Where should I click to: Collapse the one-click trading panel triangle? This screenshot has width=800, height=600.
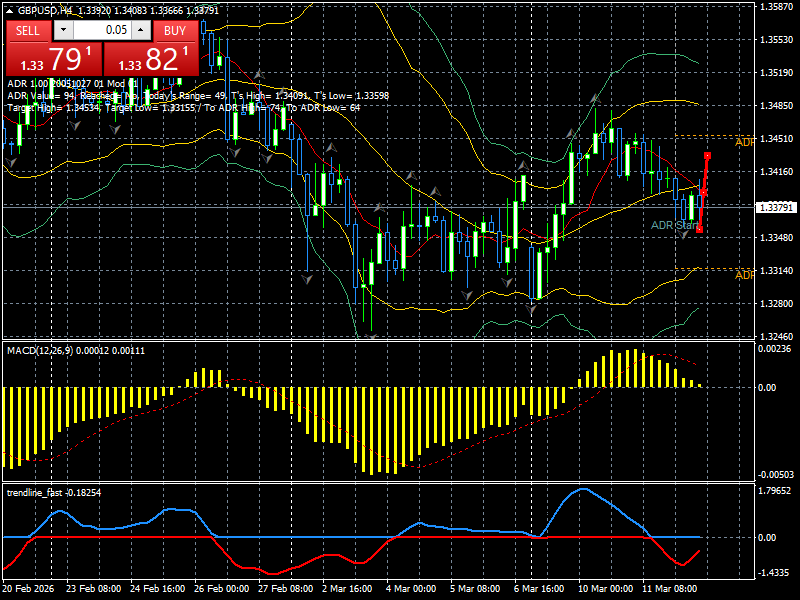pyautogui.click(x=10, y=10)
